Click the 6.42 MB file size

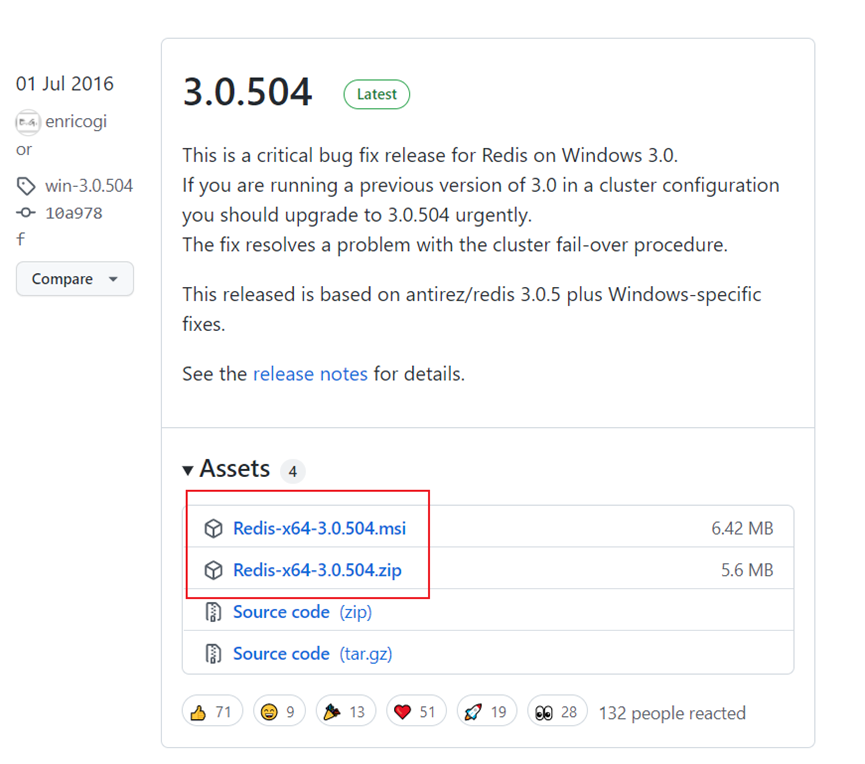pyautogui.click(x=742, y=528)
